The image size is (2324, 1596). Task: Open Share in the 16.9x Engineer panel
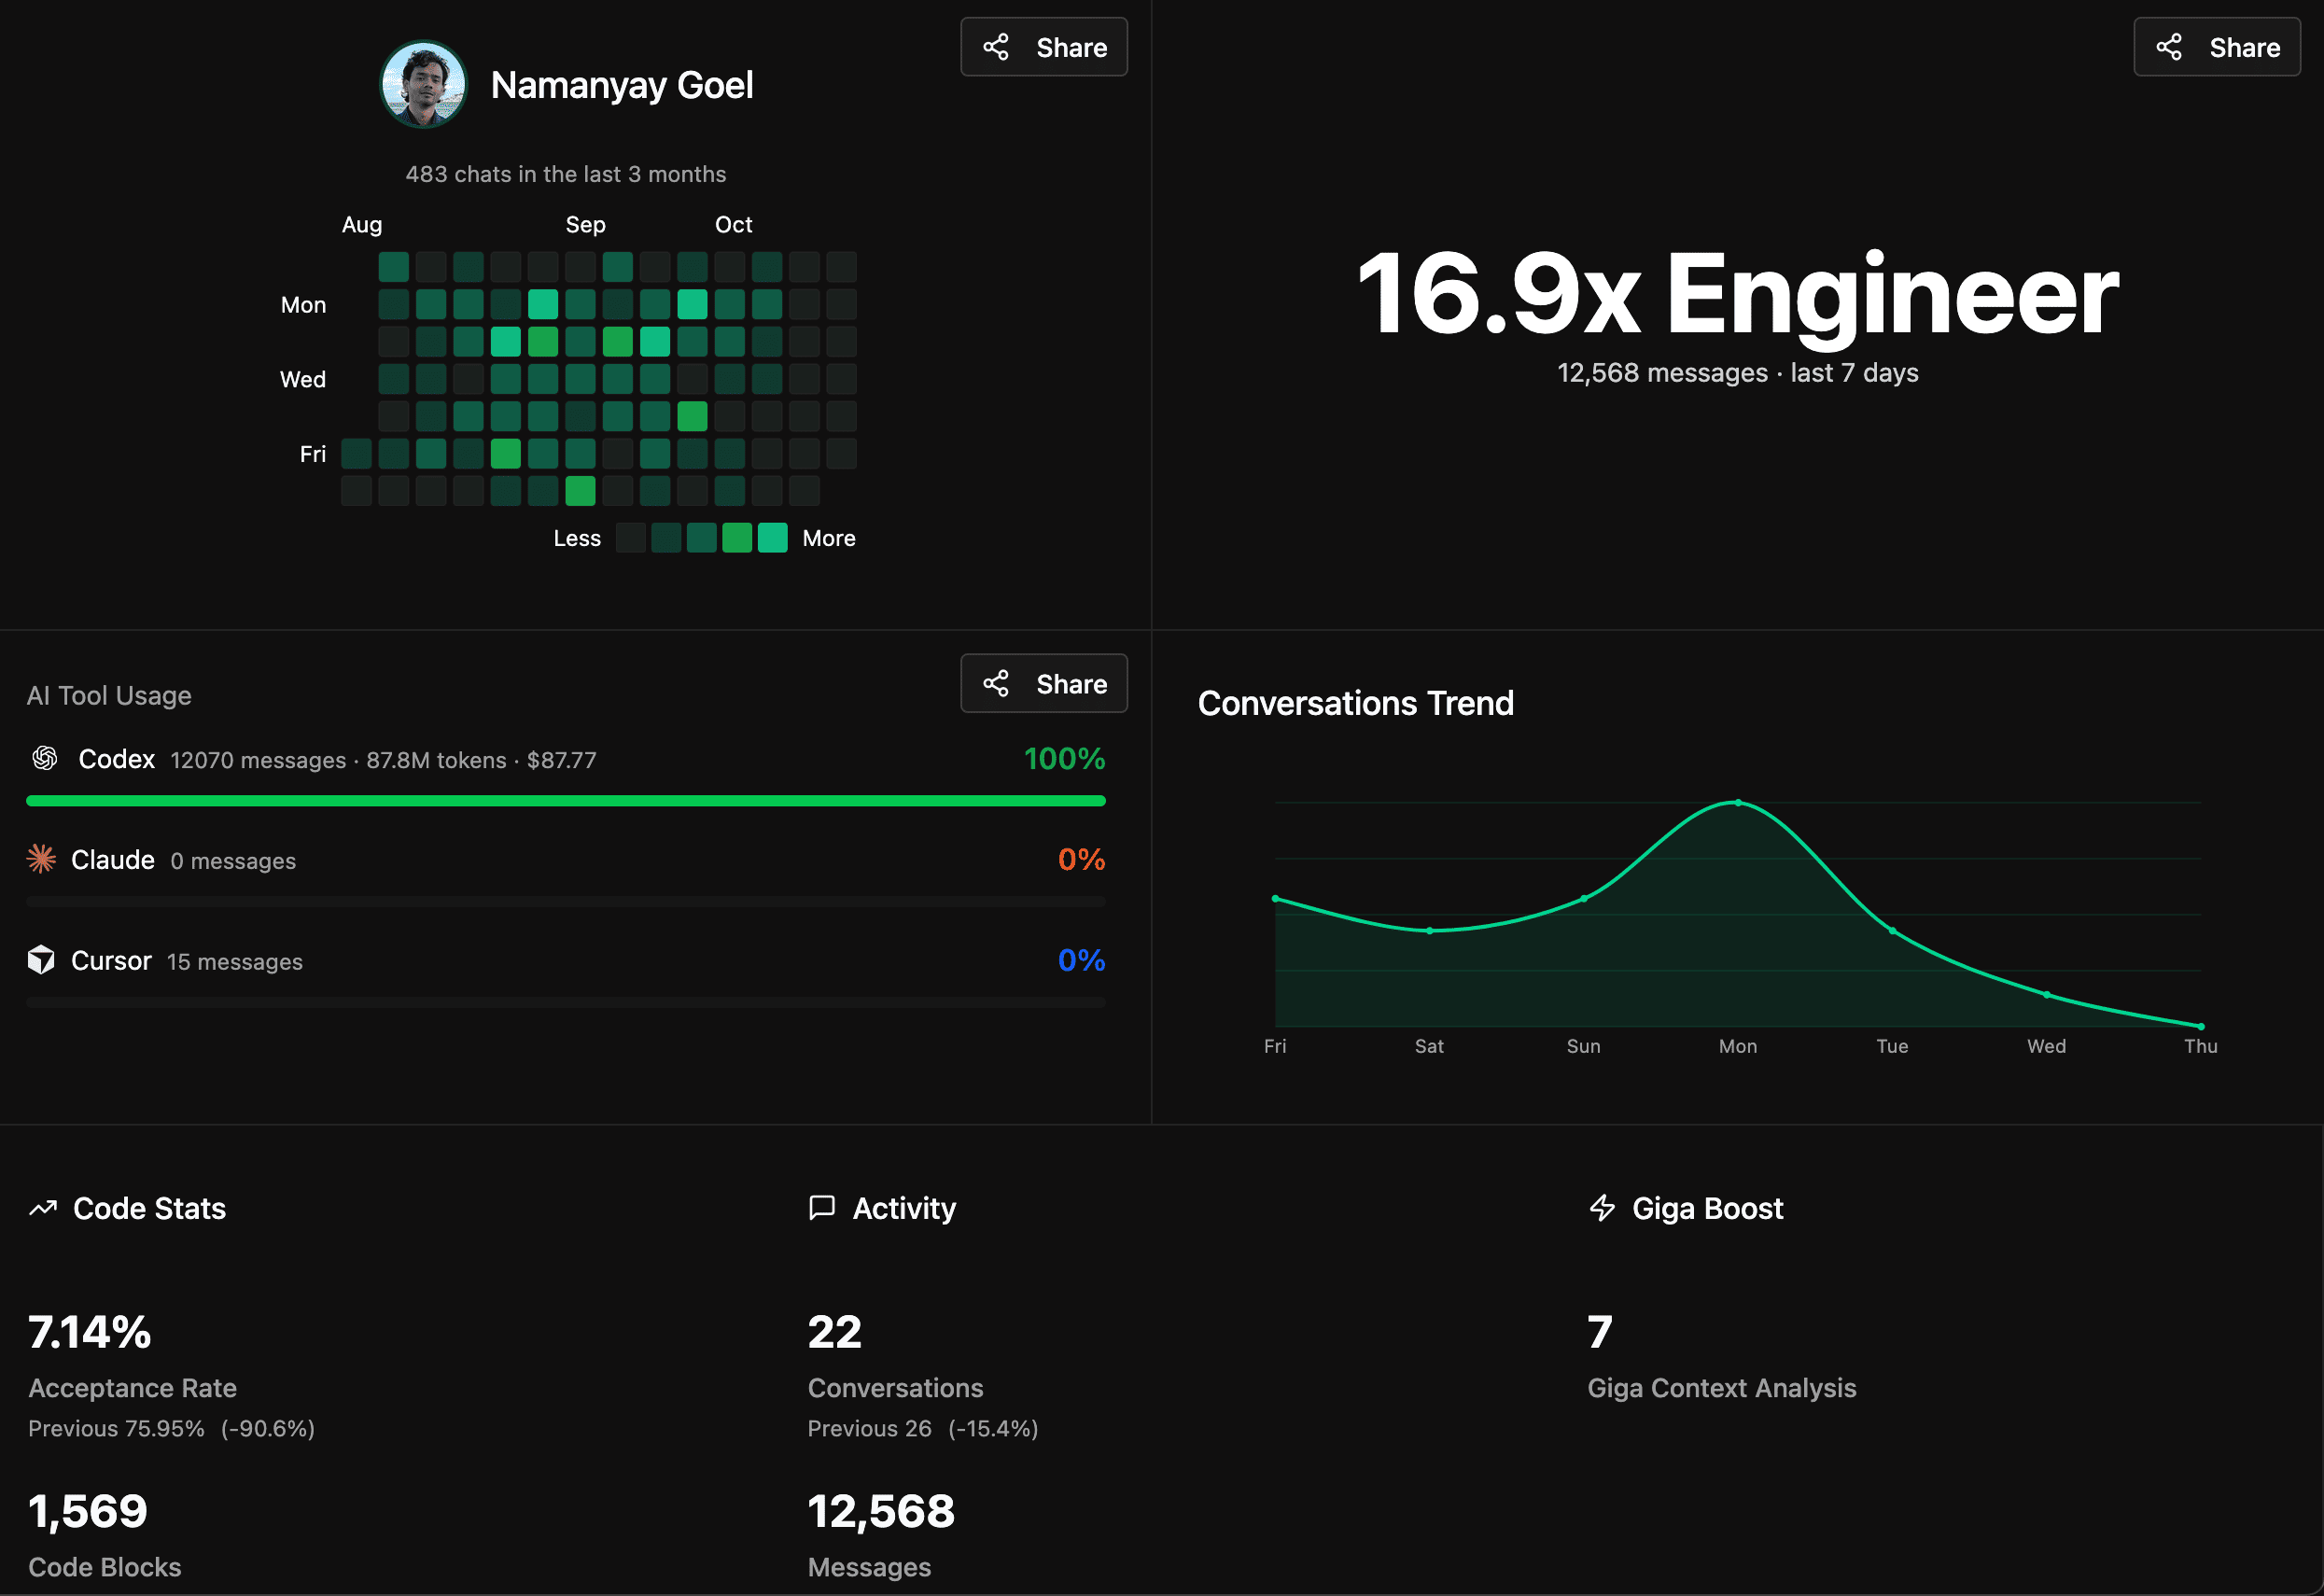pos(2216,46)
